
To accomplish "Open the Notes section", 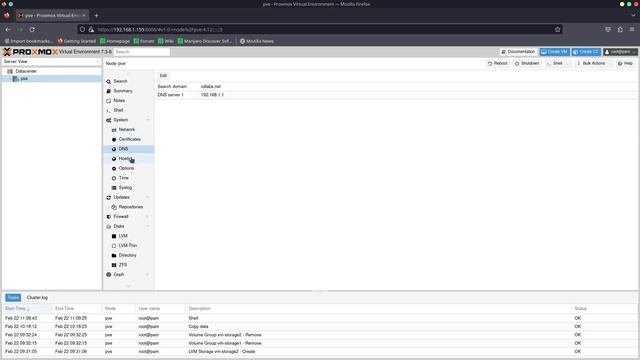I will (119, 100).
